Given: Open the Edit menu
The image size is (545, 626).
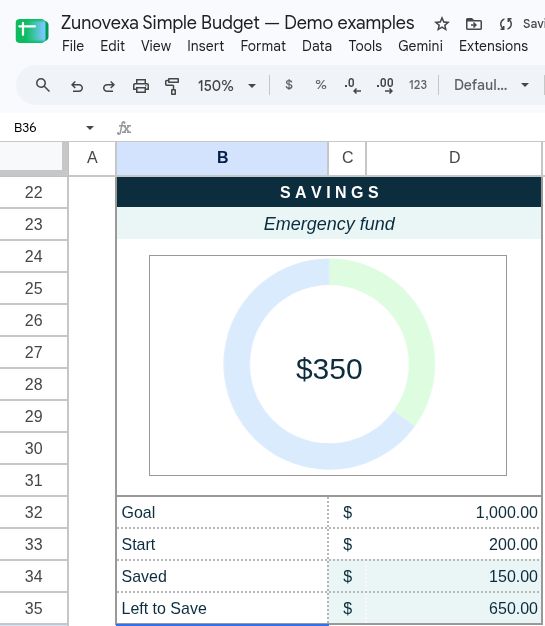Looking at the screenshot, I should coord(112,46).
